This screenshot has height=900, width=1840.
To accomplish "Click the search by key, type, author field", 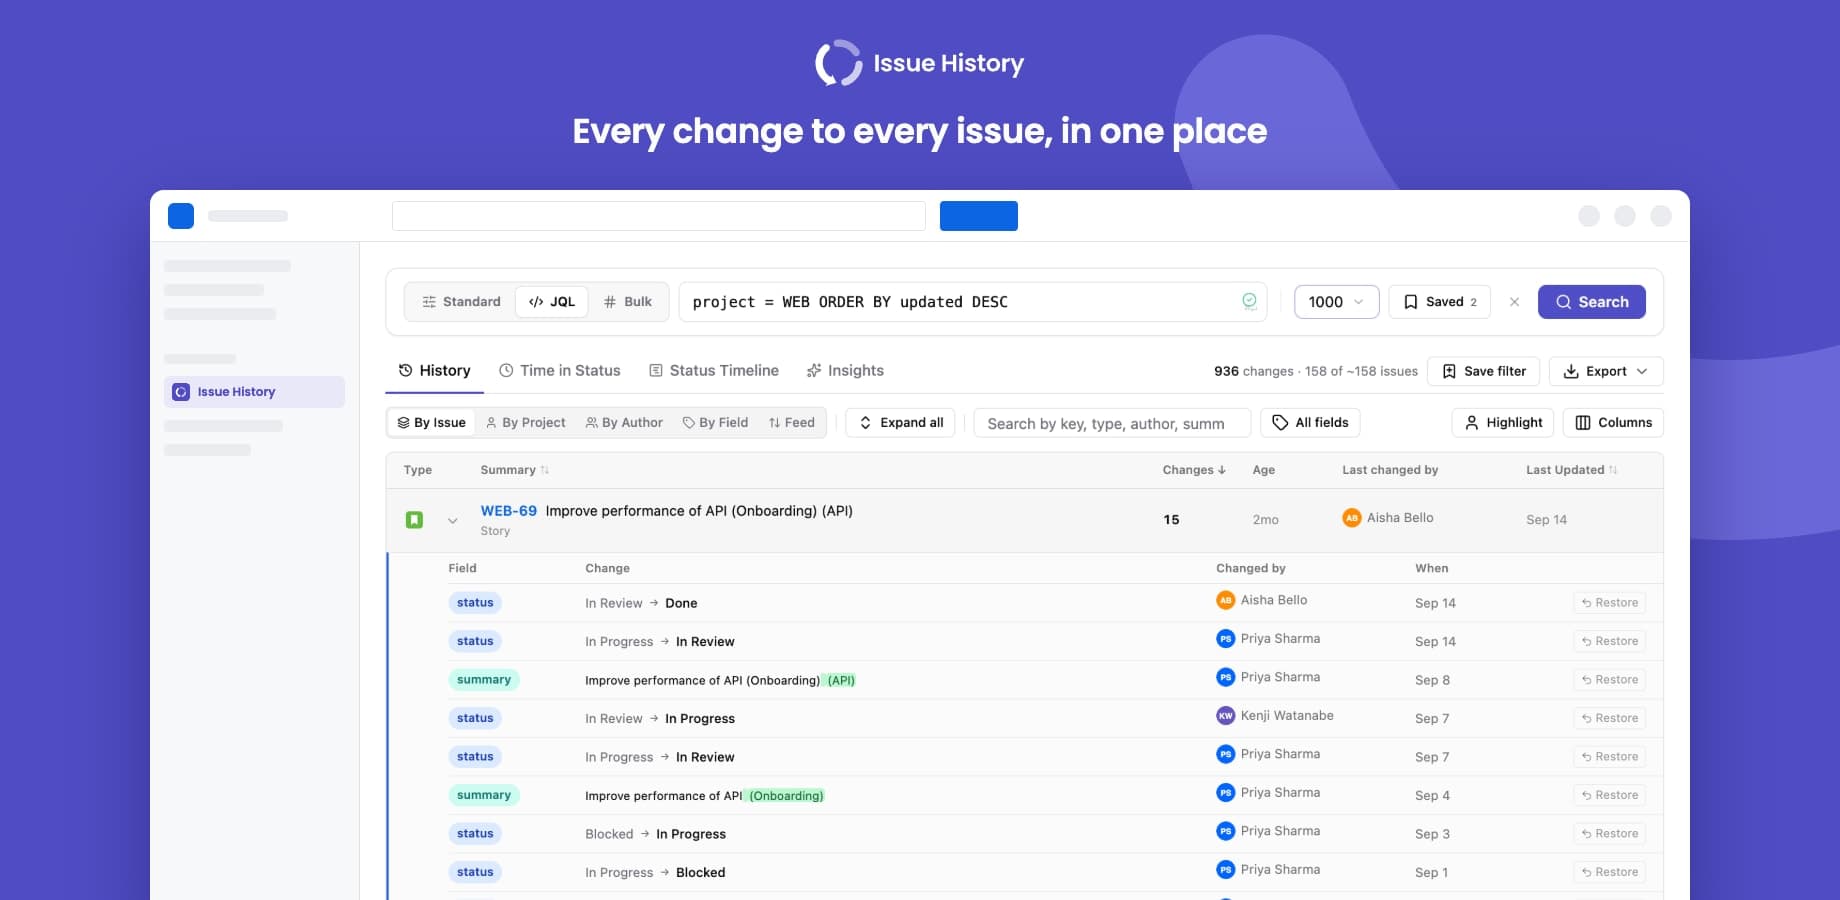I will 1112,423.
